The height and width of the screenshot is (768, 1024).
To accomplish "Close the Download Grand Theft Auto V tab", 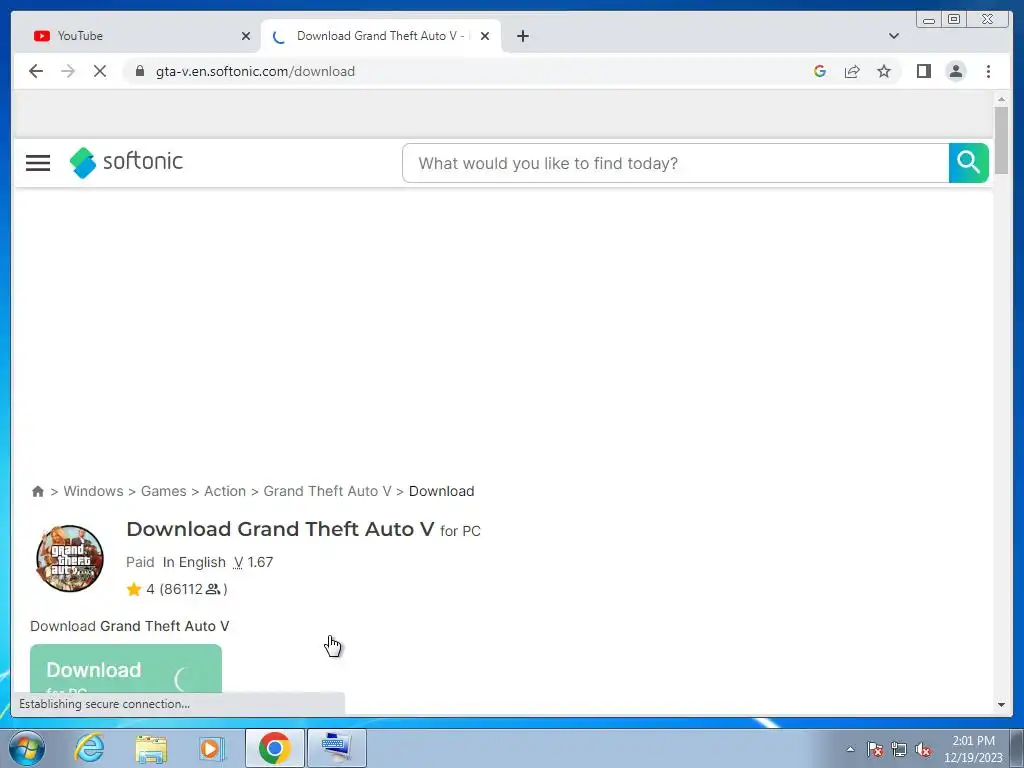I will pyautogui.click(x=485, y=36).
